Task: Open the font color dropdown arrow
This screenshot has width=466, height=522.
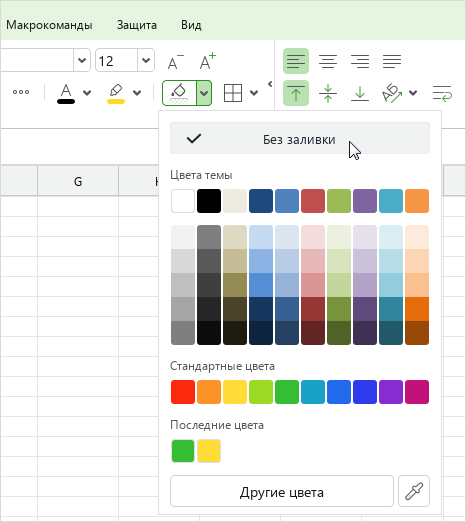Action: click(87, 93)
